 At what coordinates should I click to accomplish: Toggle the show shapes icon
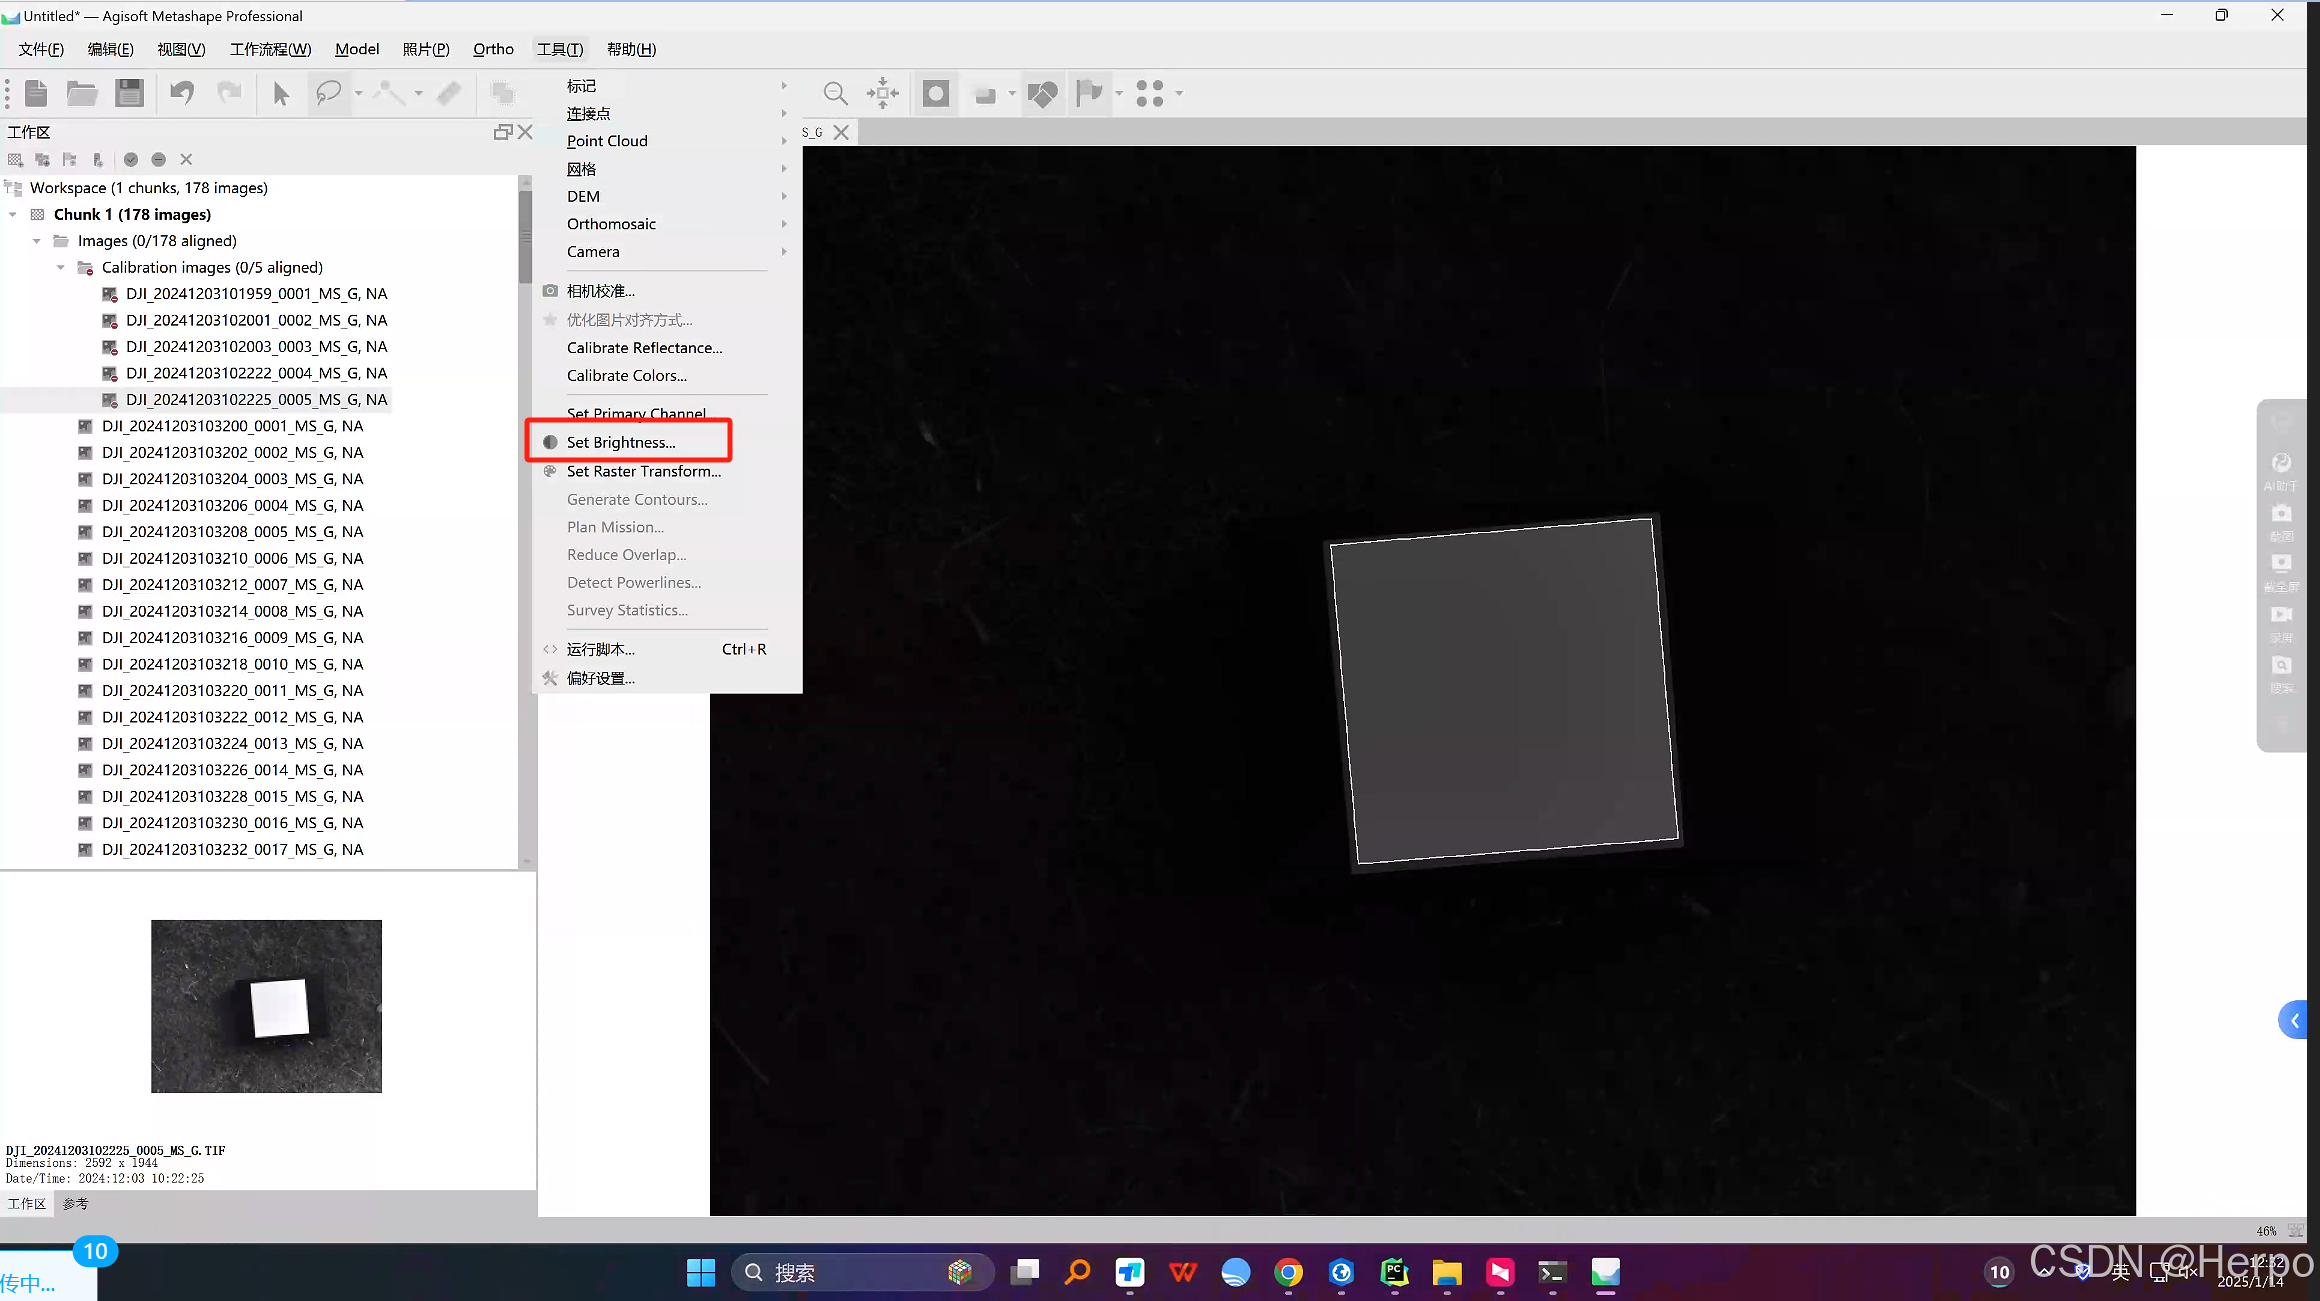click(1042, 93)
